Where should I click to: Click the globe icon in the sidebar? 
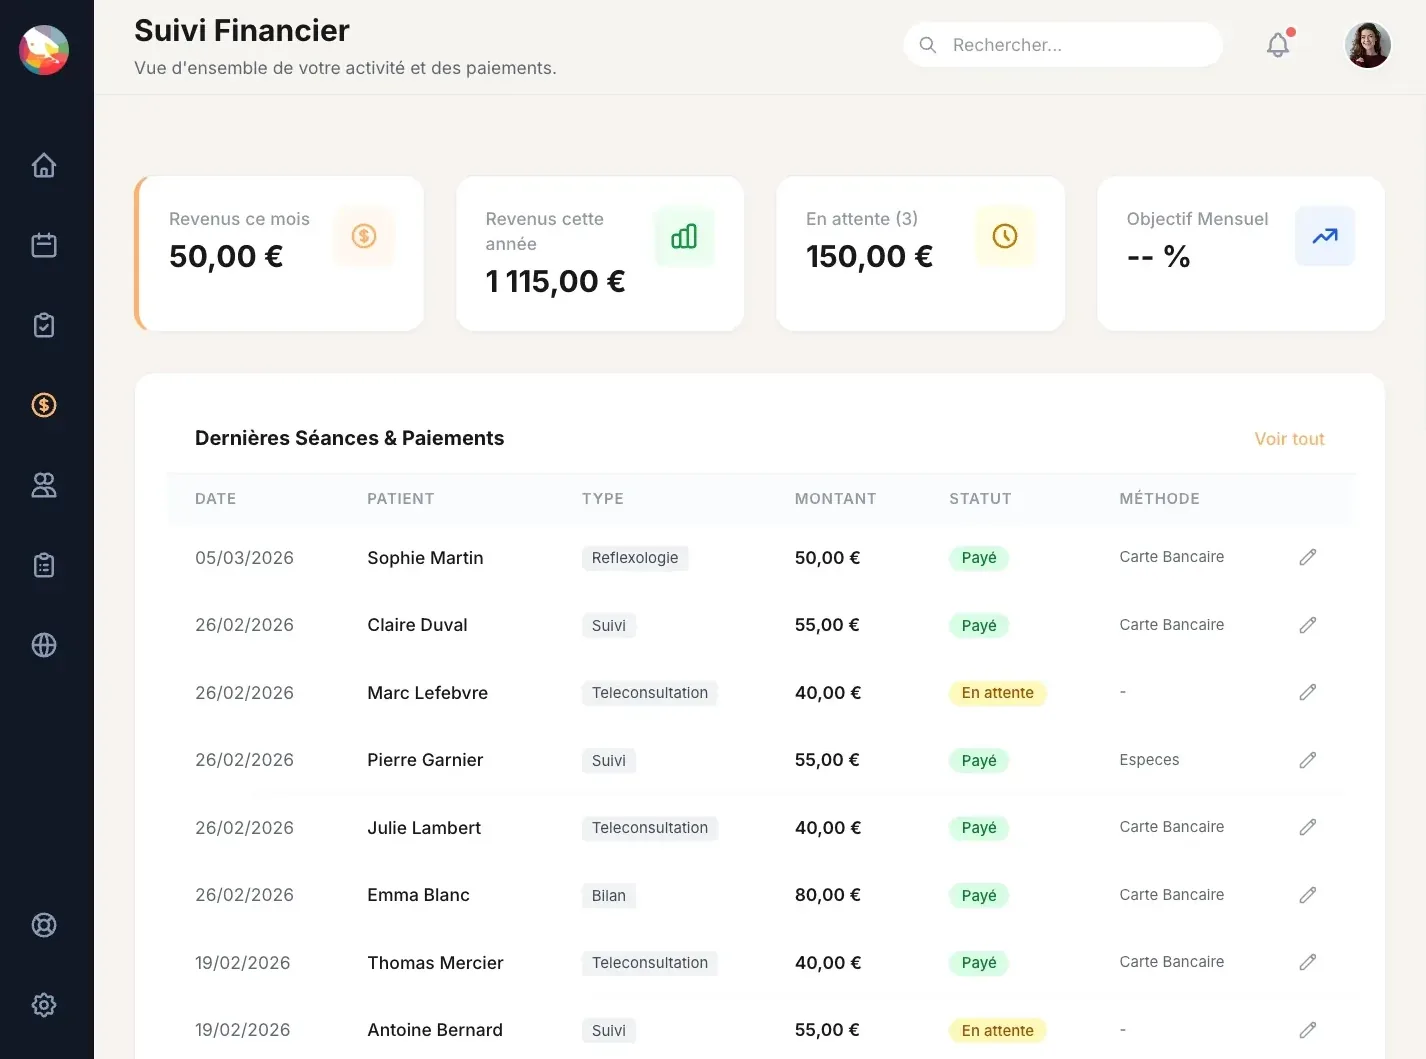point(44,645)
